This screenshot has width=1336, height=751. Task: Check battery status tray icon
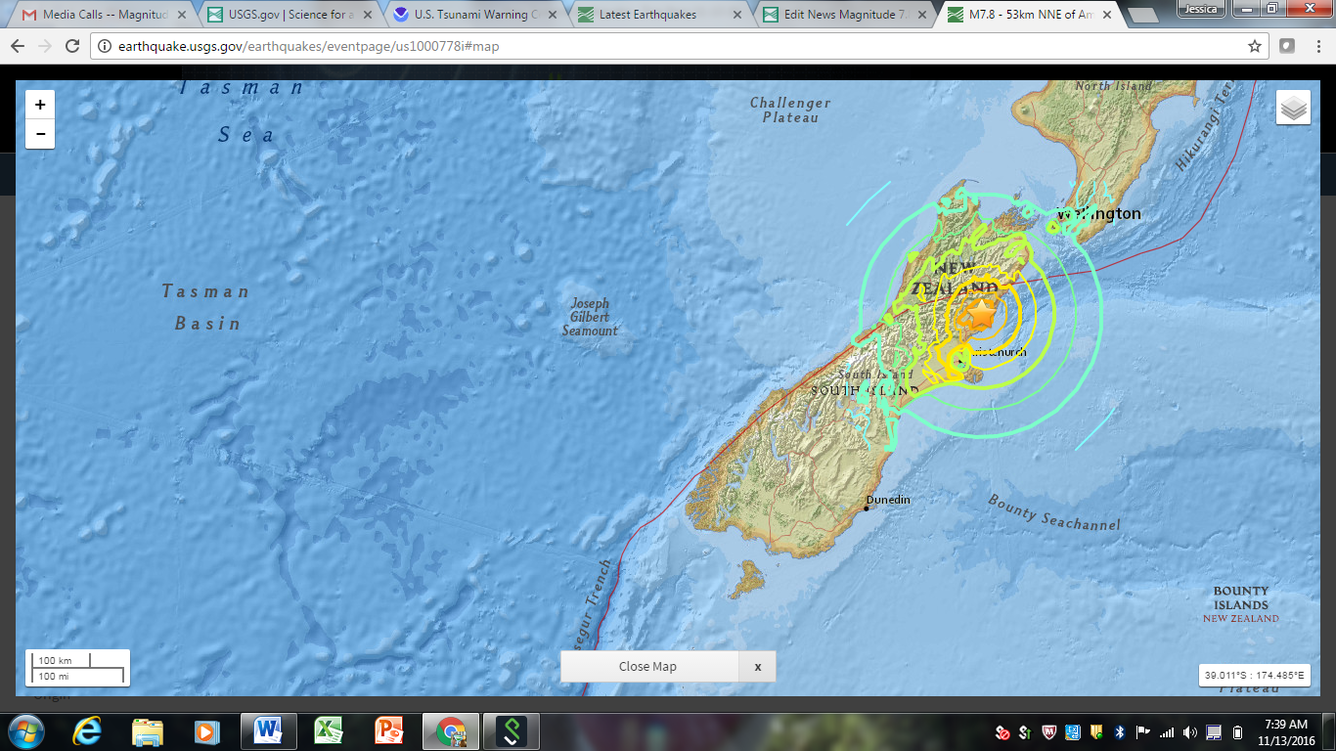pos(1237,733)
